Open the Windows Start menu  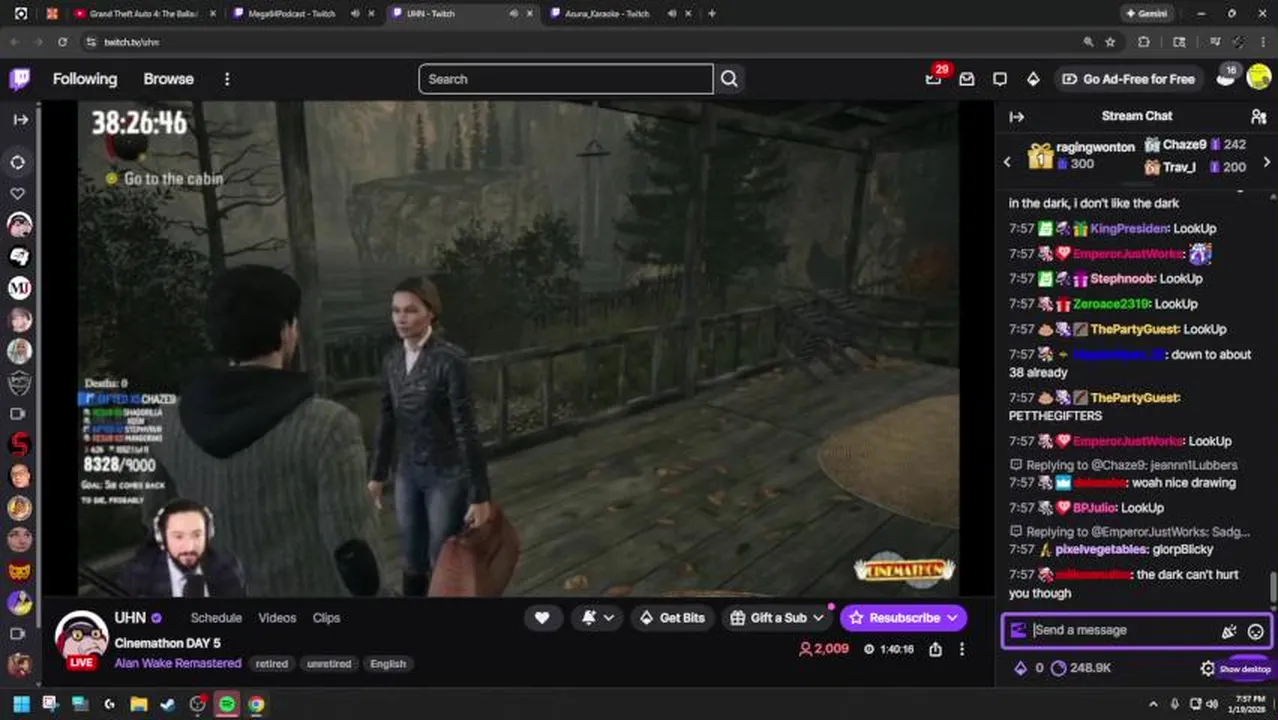click(21, 704)
